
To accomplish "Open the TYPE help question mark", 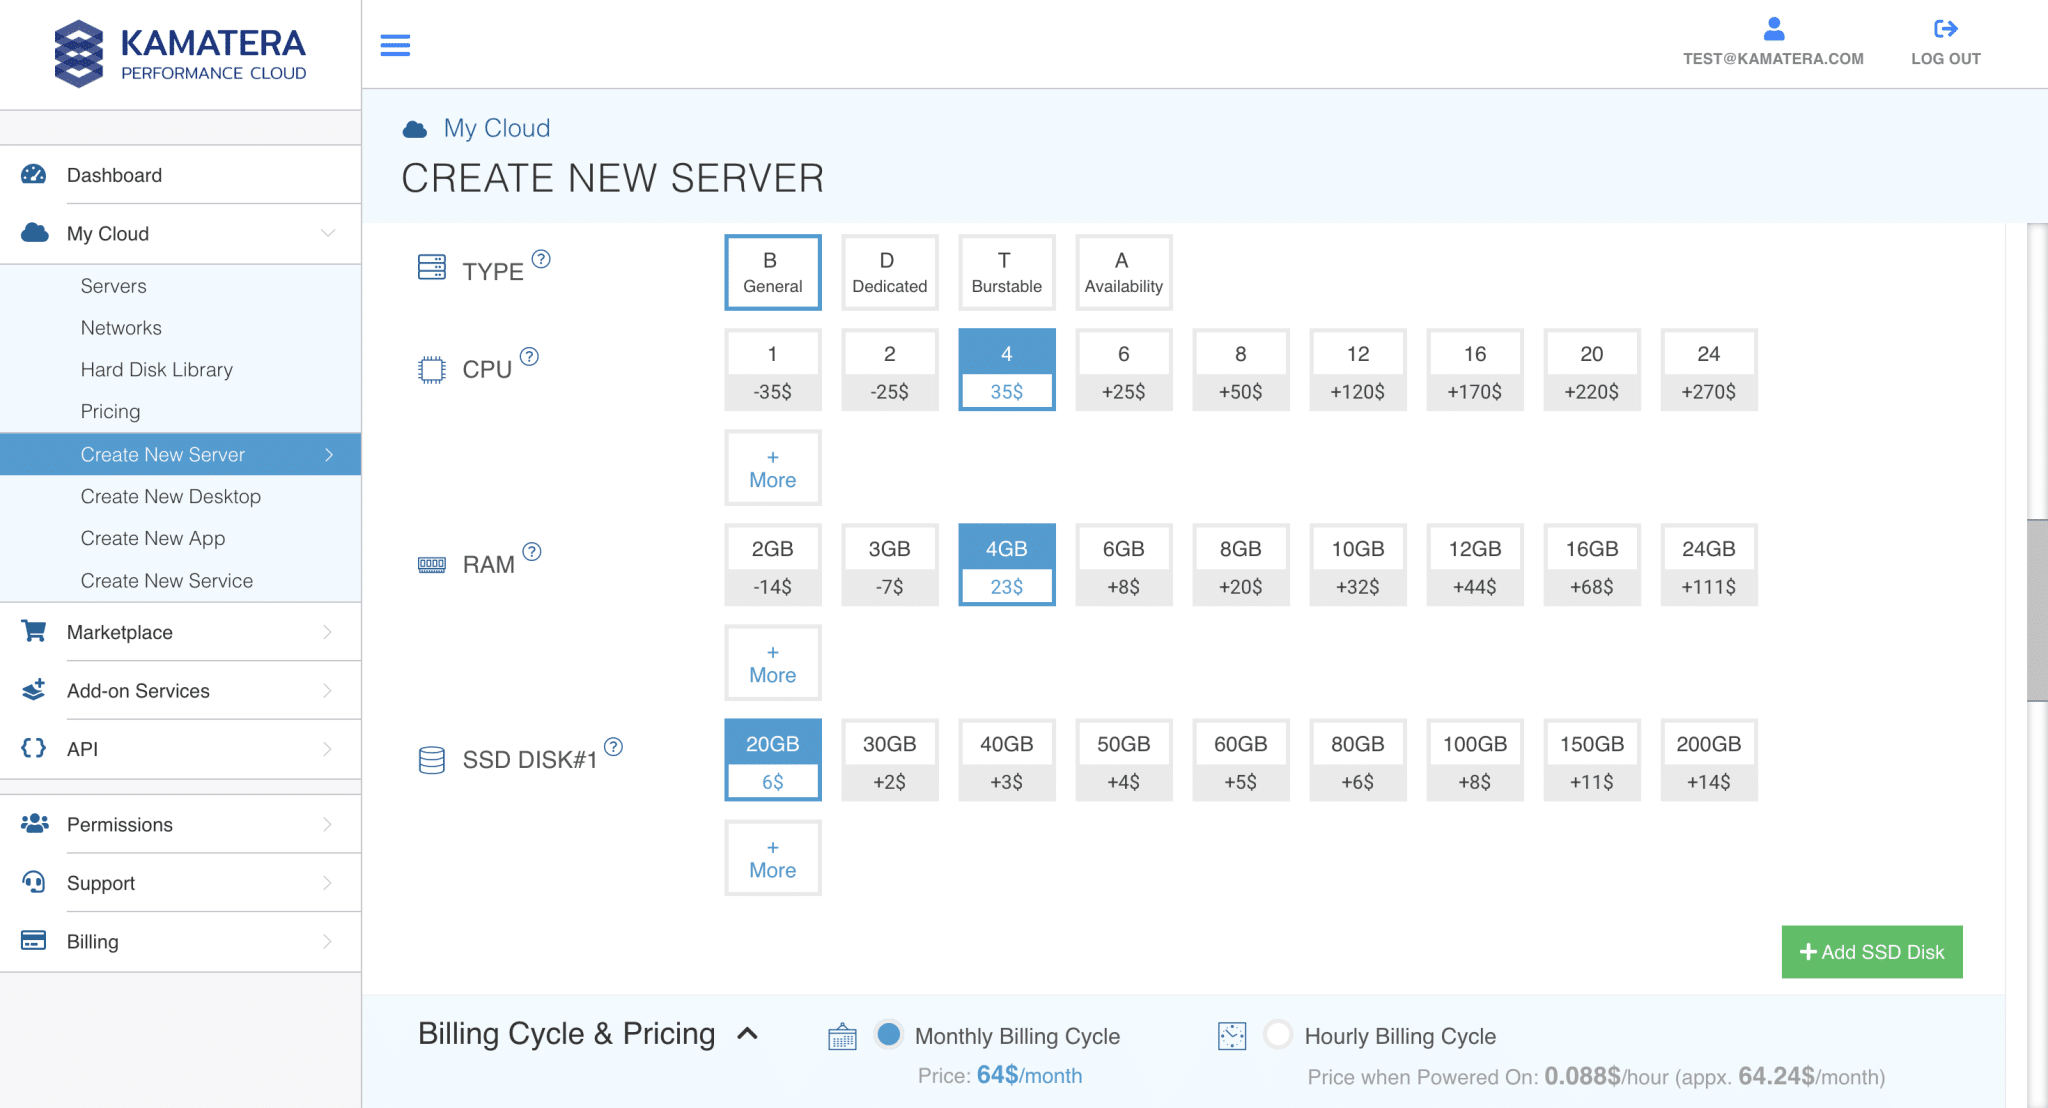I will point(541,259).
